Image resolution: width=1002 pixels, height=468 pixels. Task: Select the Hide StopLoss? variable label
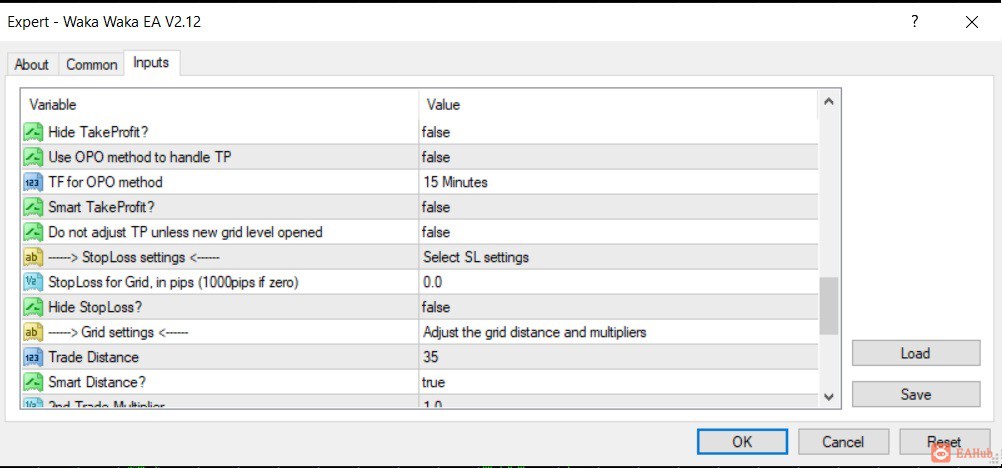pyautogui.click(x=95, y=307)
